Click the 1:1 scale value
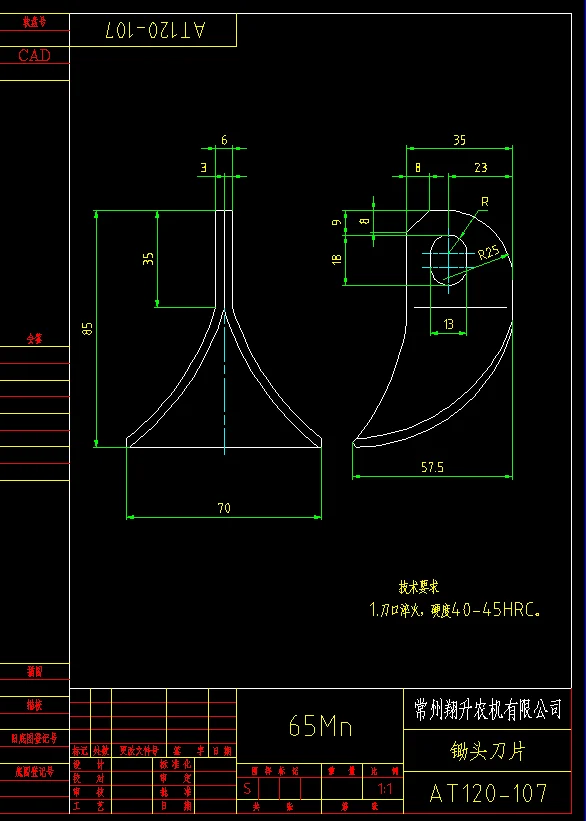Image resolution: width=586 pixels, height=821 pixels. [x=385, y=789]
